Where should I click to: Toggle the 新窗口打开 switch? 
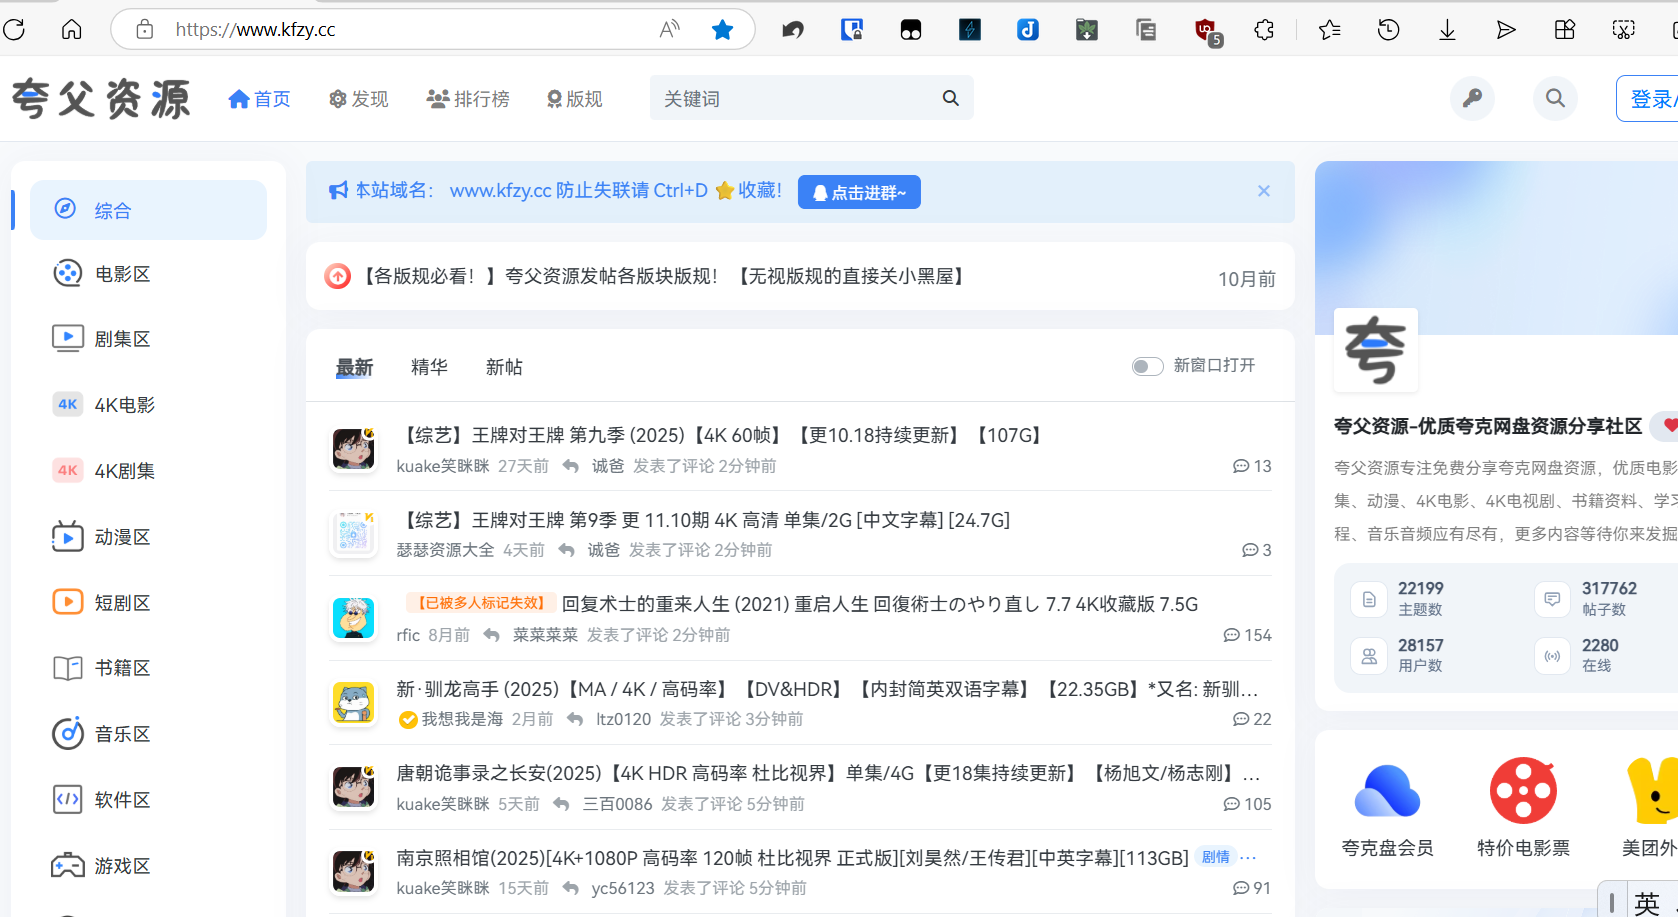(1147, 366)
